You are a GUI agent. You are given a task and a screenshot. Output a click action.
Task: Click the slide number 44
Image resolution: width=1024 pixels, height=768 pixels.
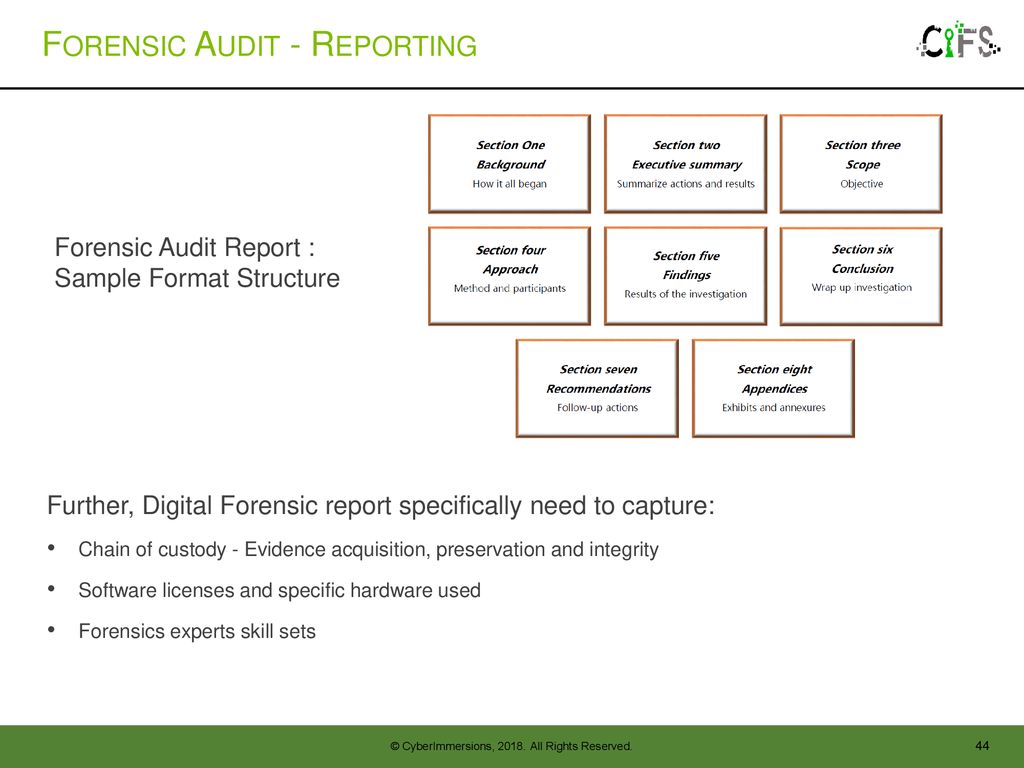coord(982,745)
